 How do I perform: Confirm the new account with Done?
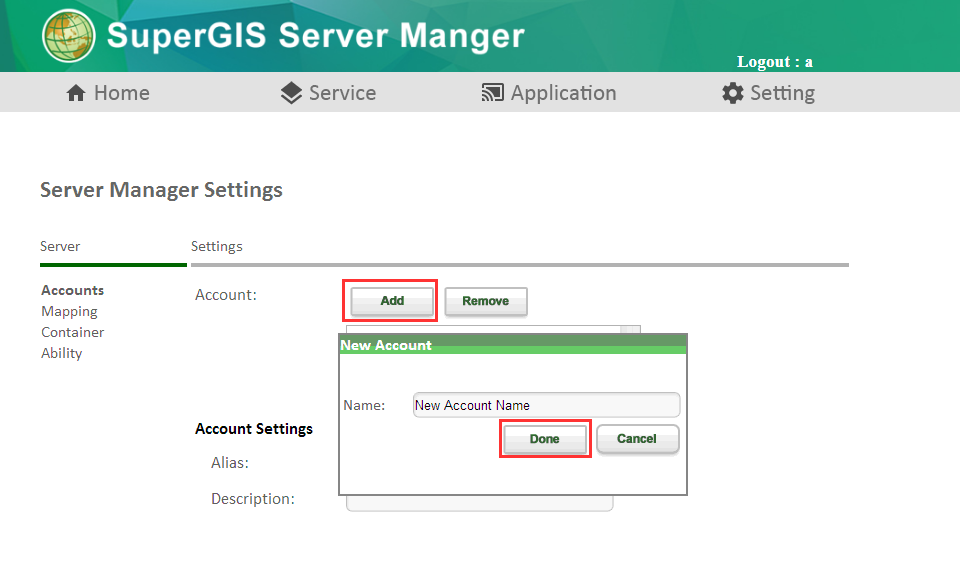pos(544,439)
